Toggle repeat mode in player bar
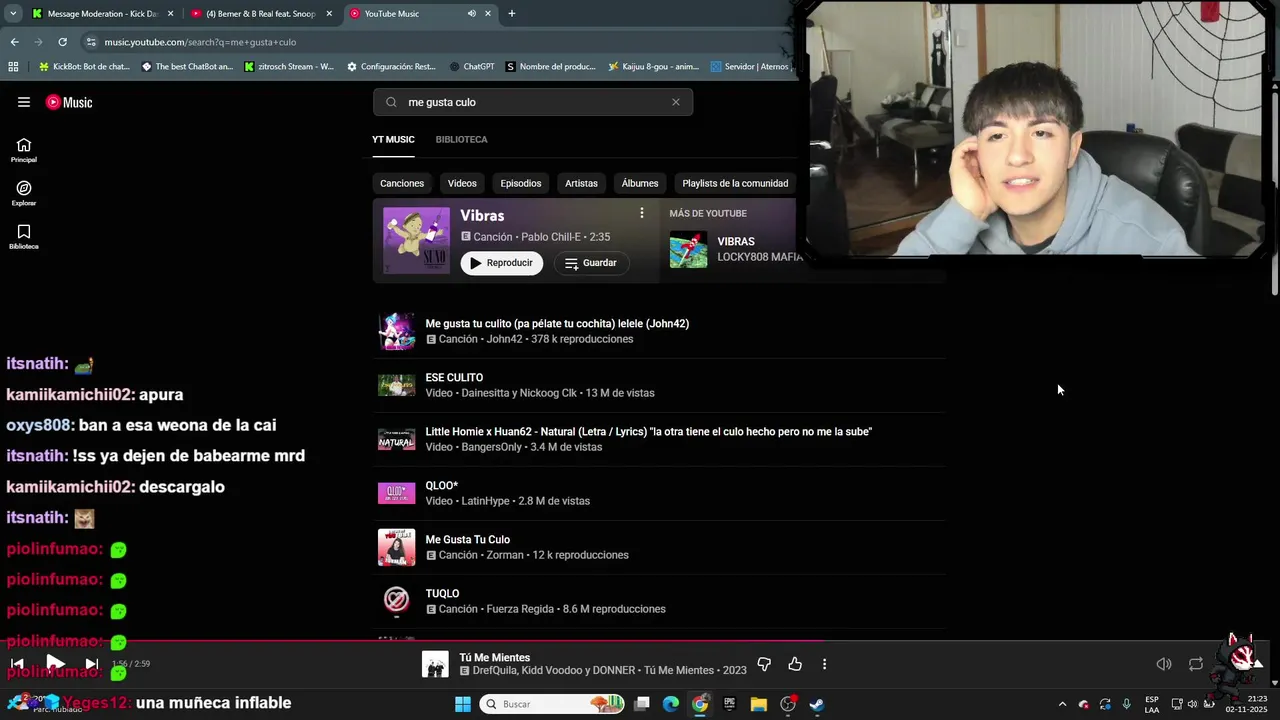The image size is (1280, 720). pos(1196,664)
